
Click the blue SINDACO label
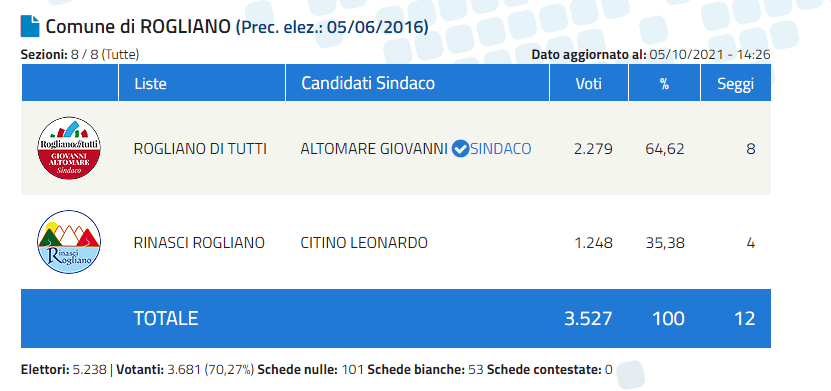[x=501, y=149]
